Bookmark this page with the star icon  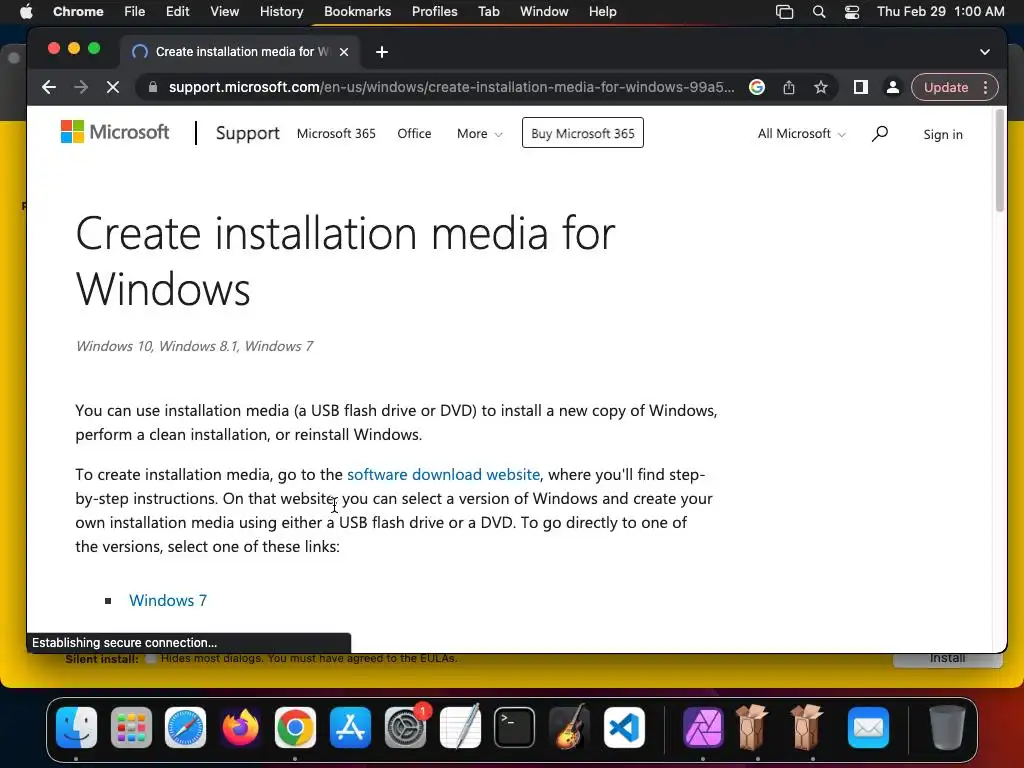(x=821, y=87)
